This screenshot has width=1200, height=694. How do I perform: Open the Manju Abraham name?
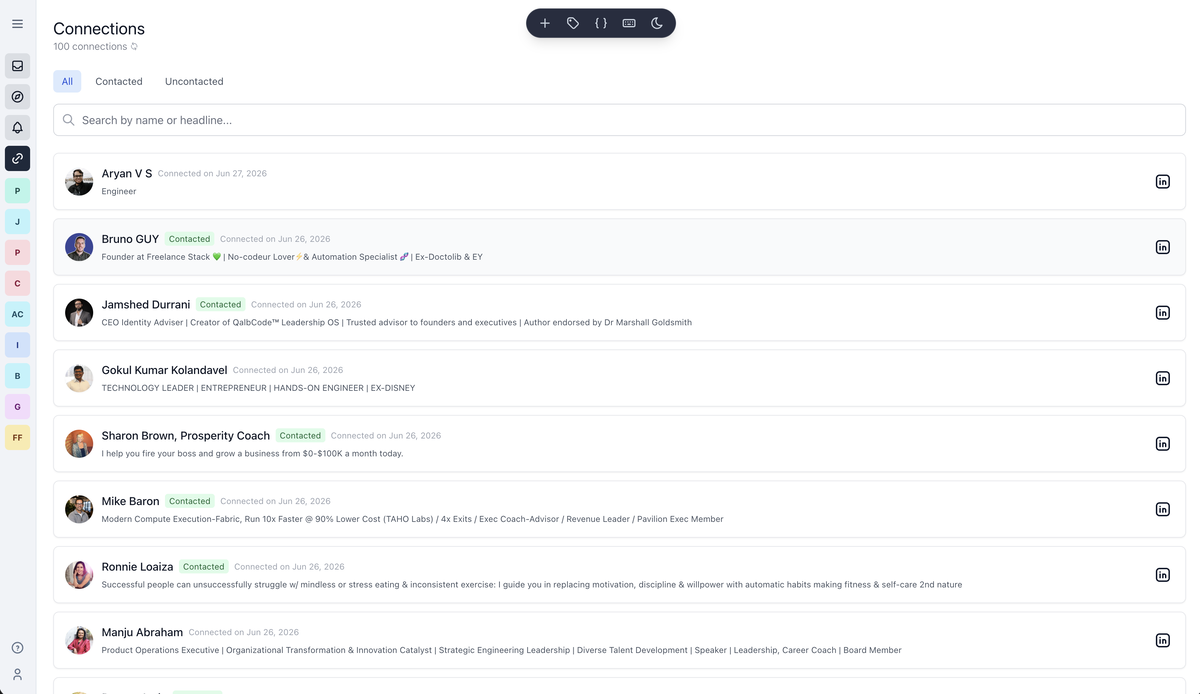tap(142, 632)
